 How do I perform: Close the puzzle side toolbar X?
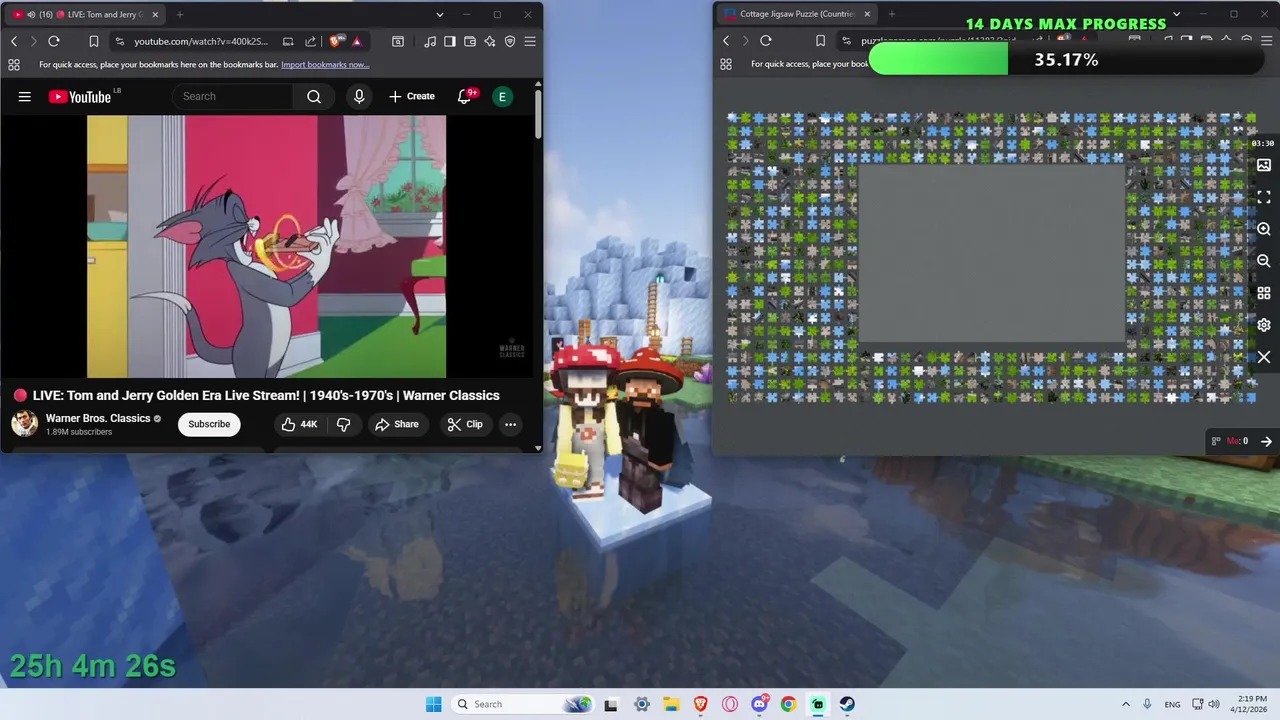coord(1264,357)
